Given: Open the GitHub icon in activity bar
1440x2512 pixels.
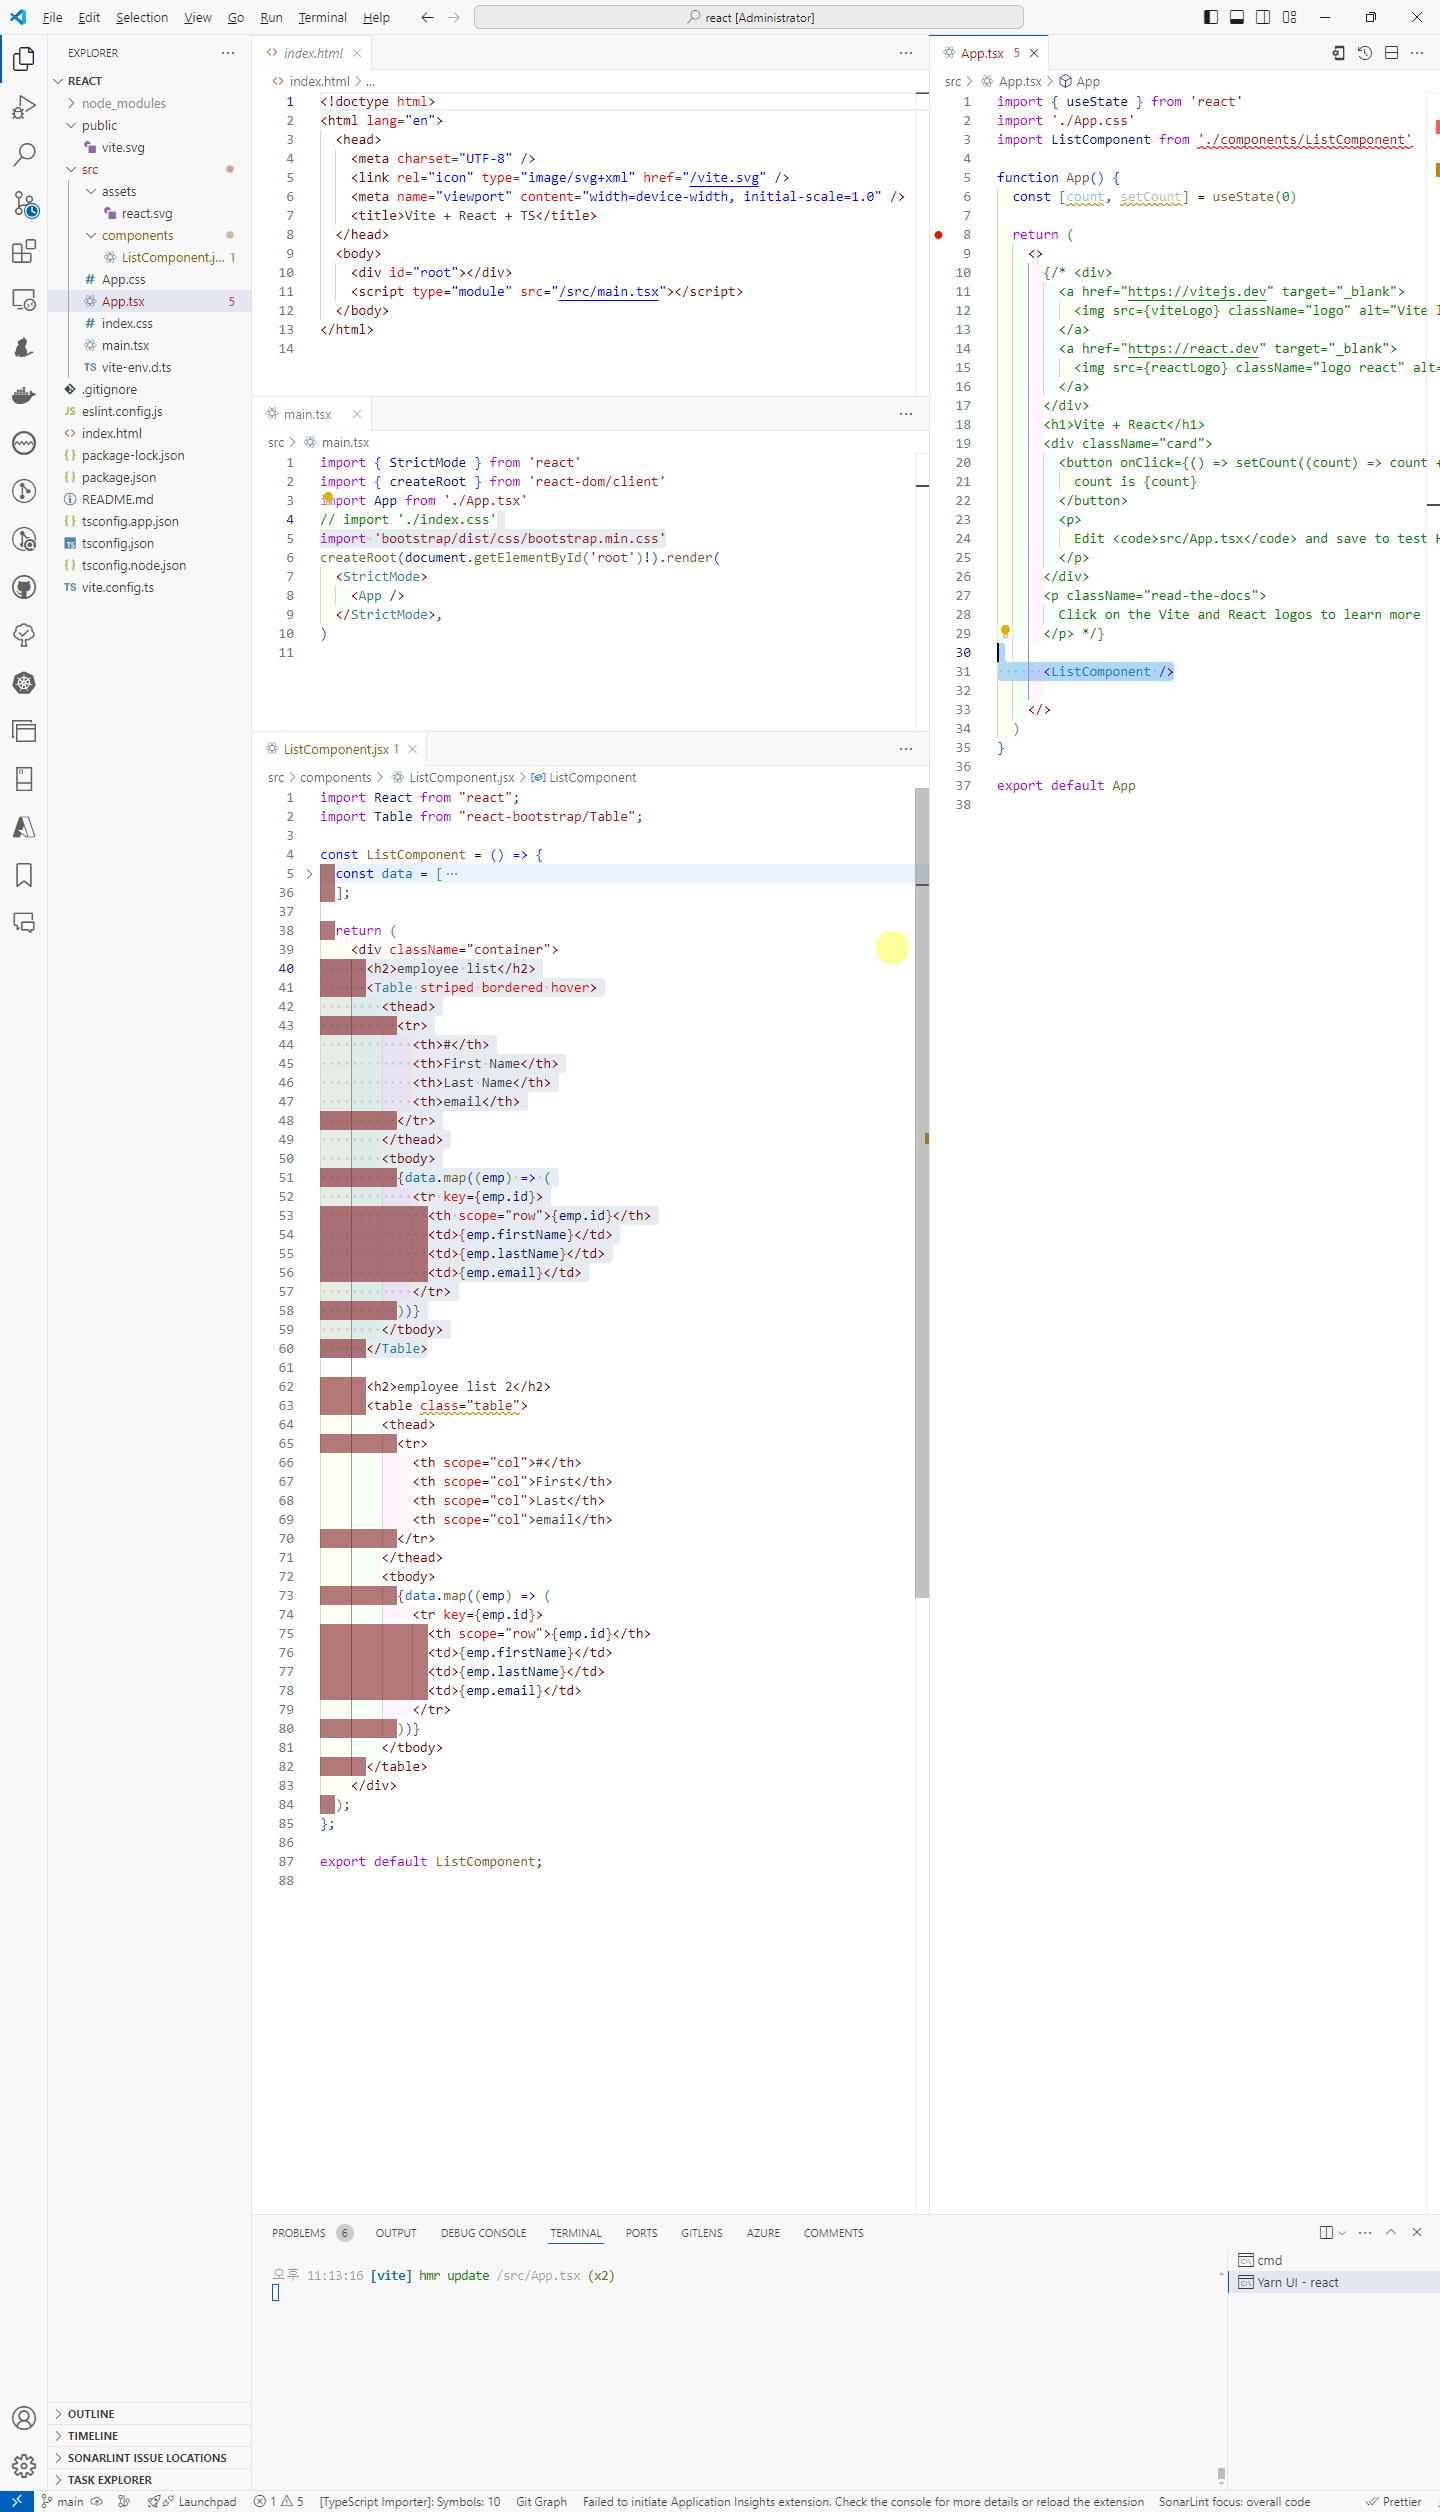Looking at the screenshot, I should point(24,587).
